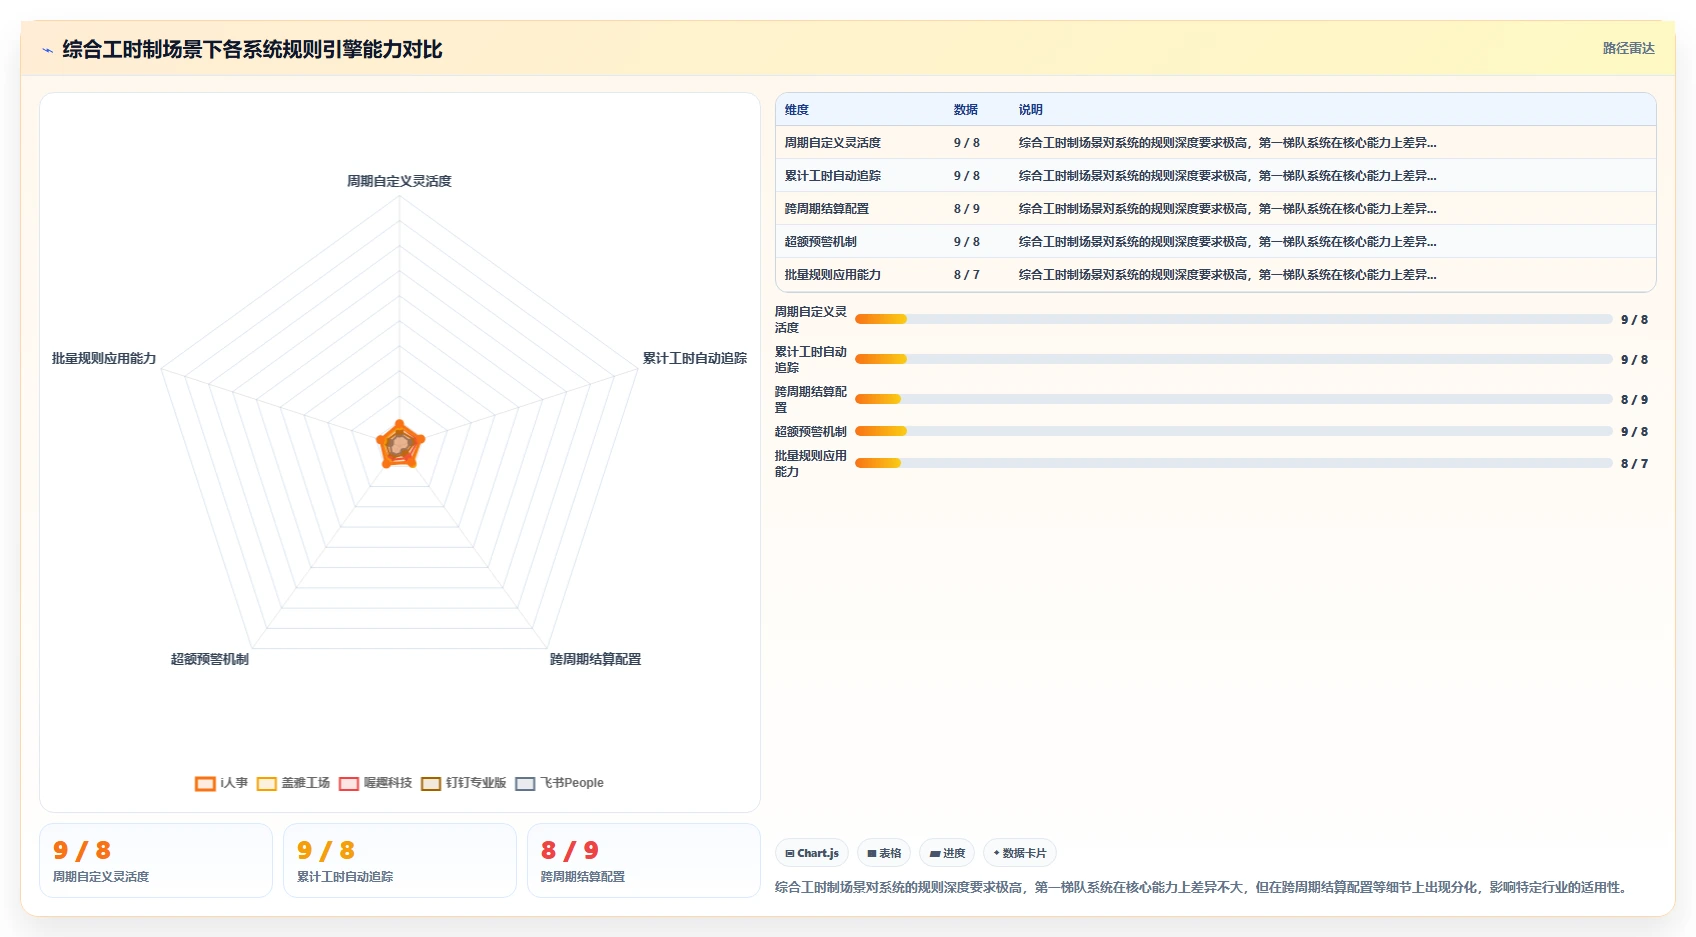Toggle the 喔趣科技 legend swatch
The width and height of the screenshot is (1696, 937).
(x=349, y=784)
